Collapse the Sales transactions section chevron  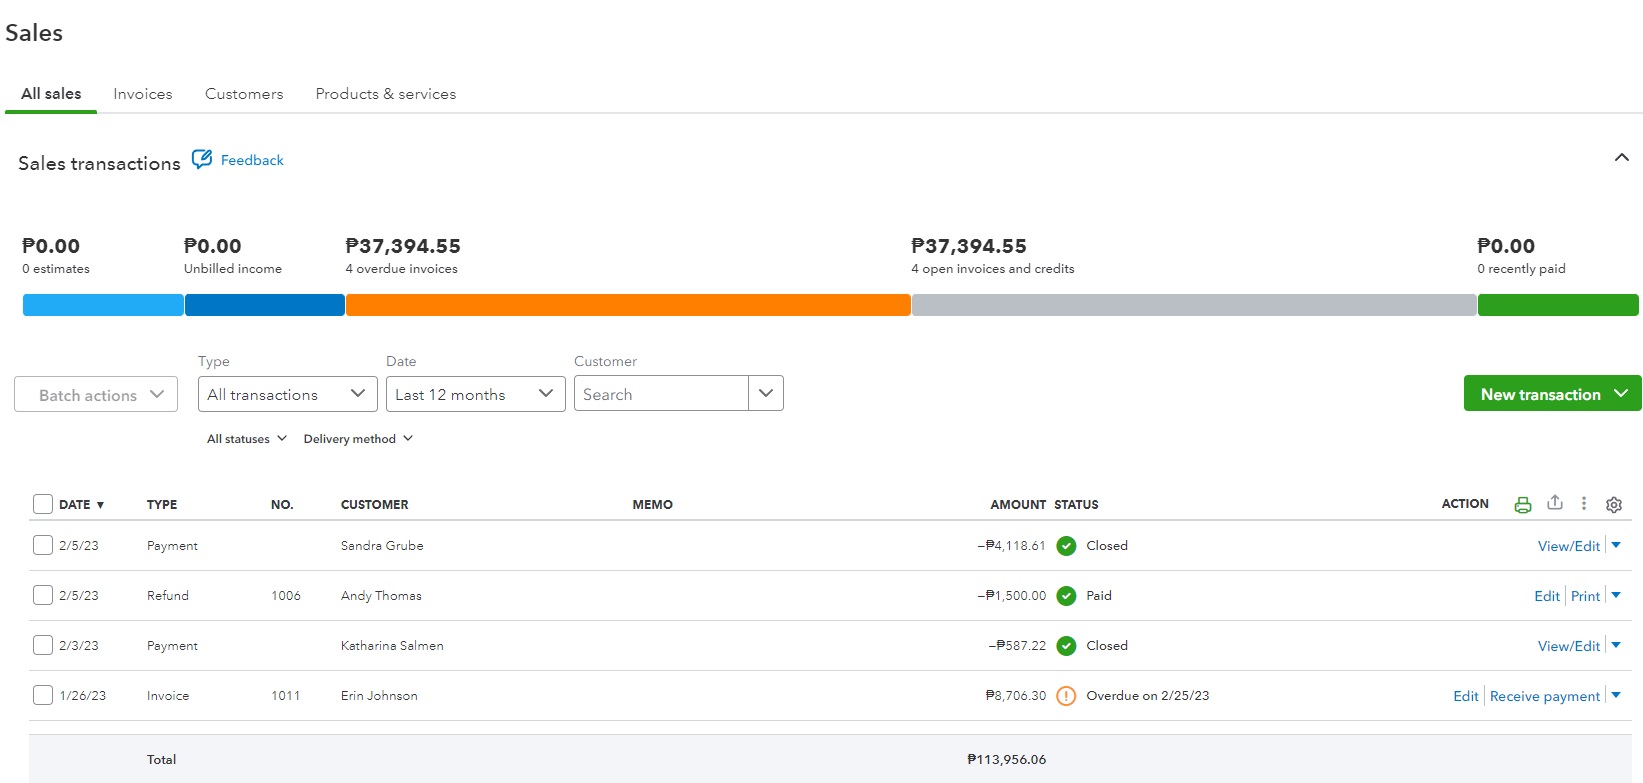(x=1622, y=158)
